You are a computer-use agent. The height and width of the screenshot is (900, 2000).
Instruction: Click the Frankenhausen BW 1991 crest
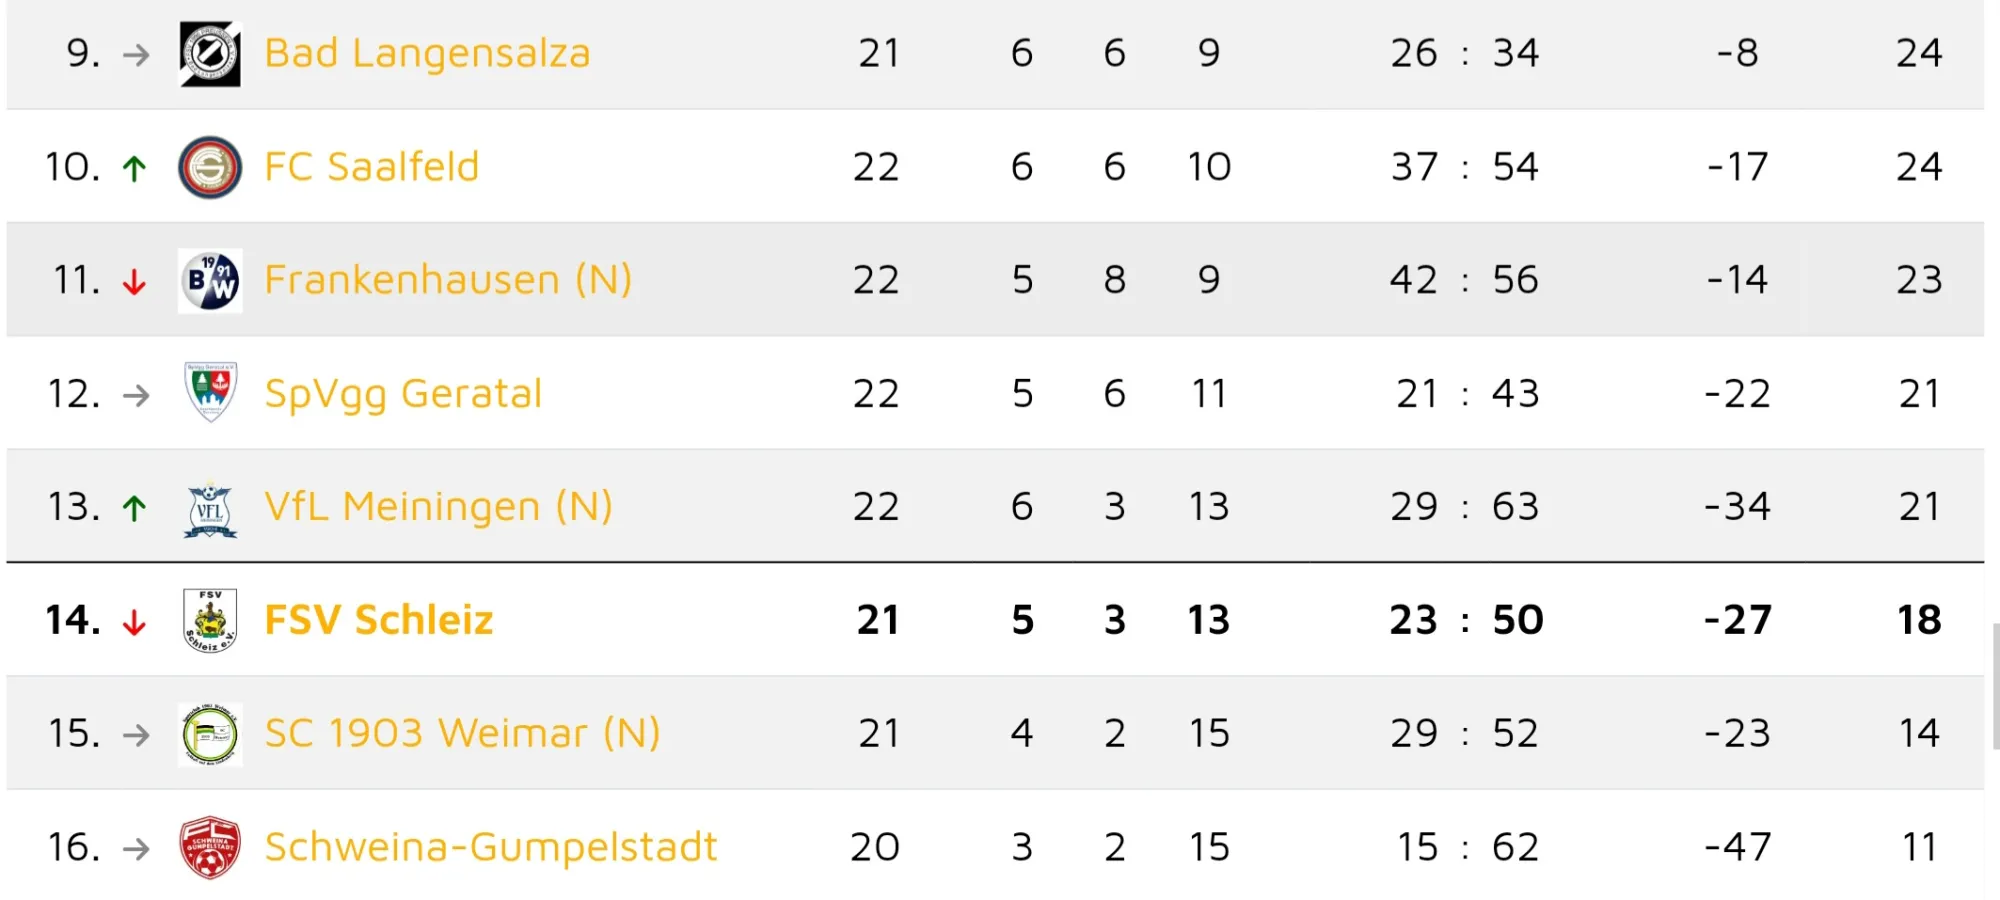(210, 281)
